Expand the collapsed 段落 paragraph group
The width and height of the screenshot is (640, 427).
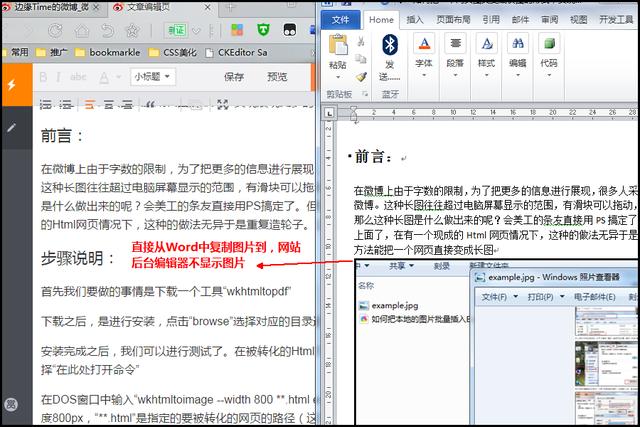coord(455,57)
